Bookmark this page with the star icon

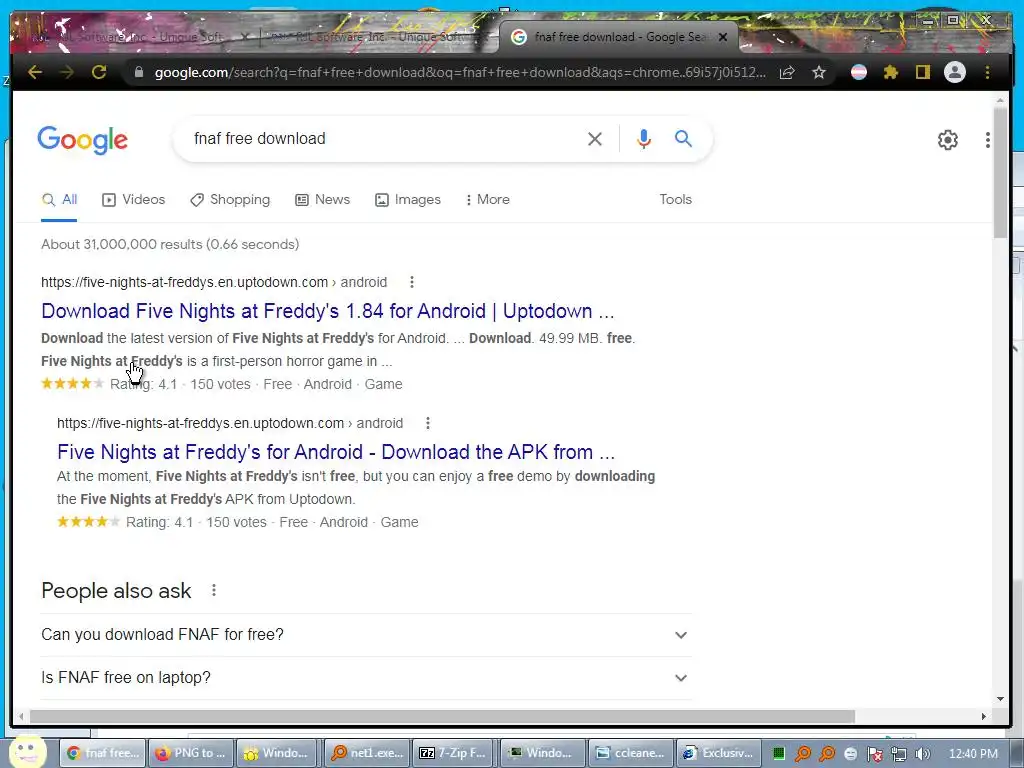click(819, 72)
